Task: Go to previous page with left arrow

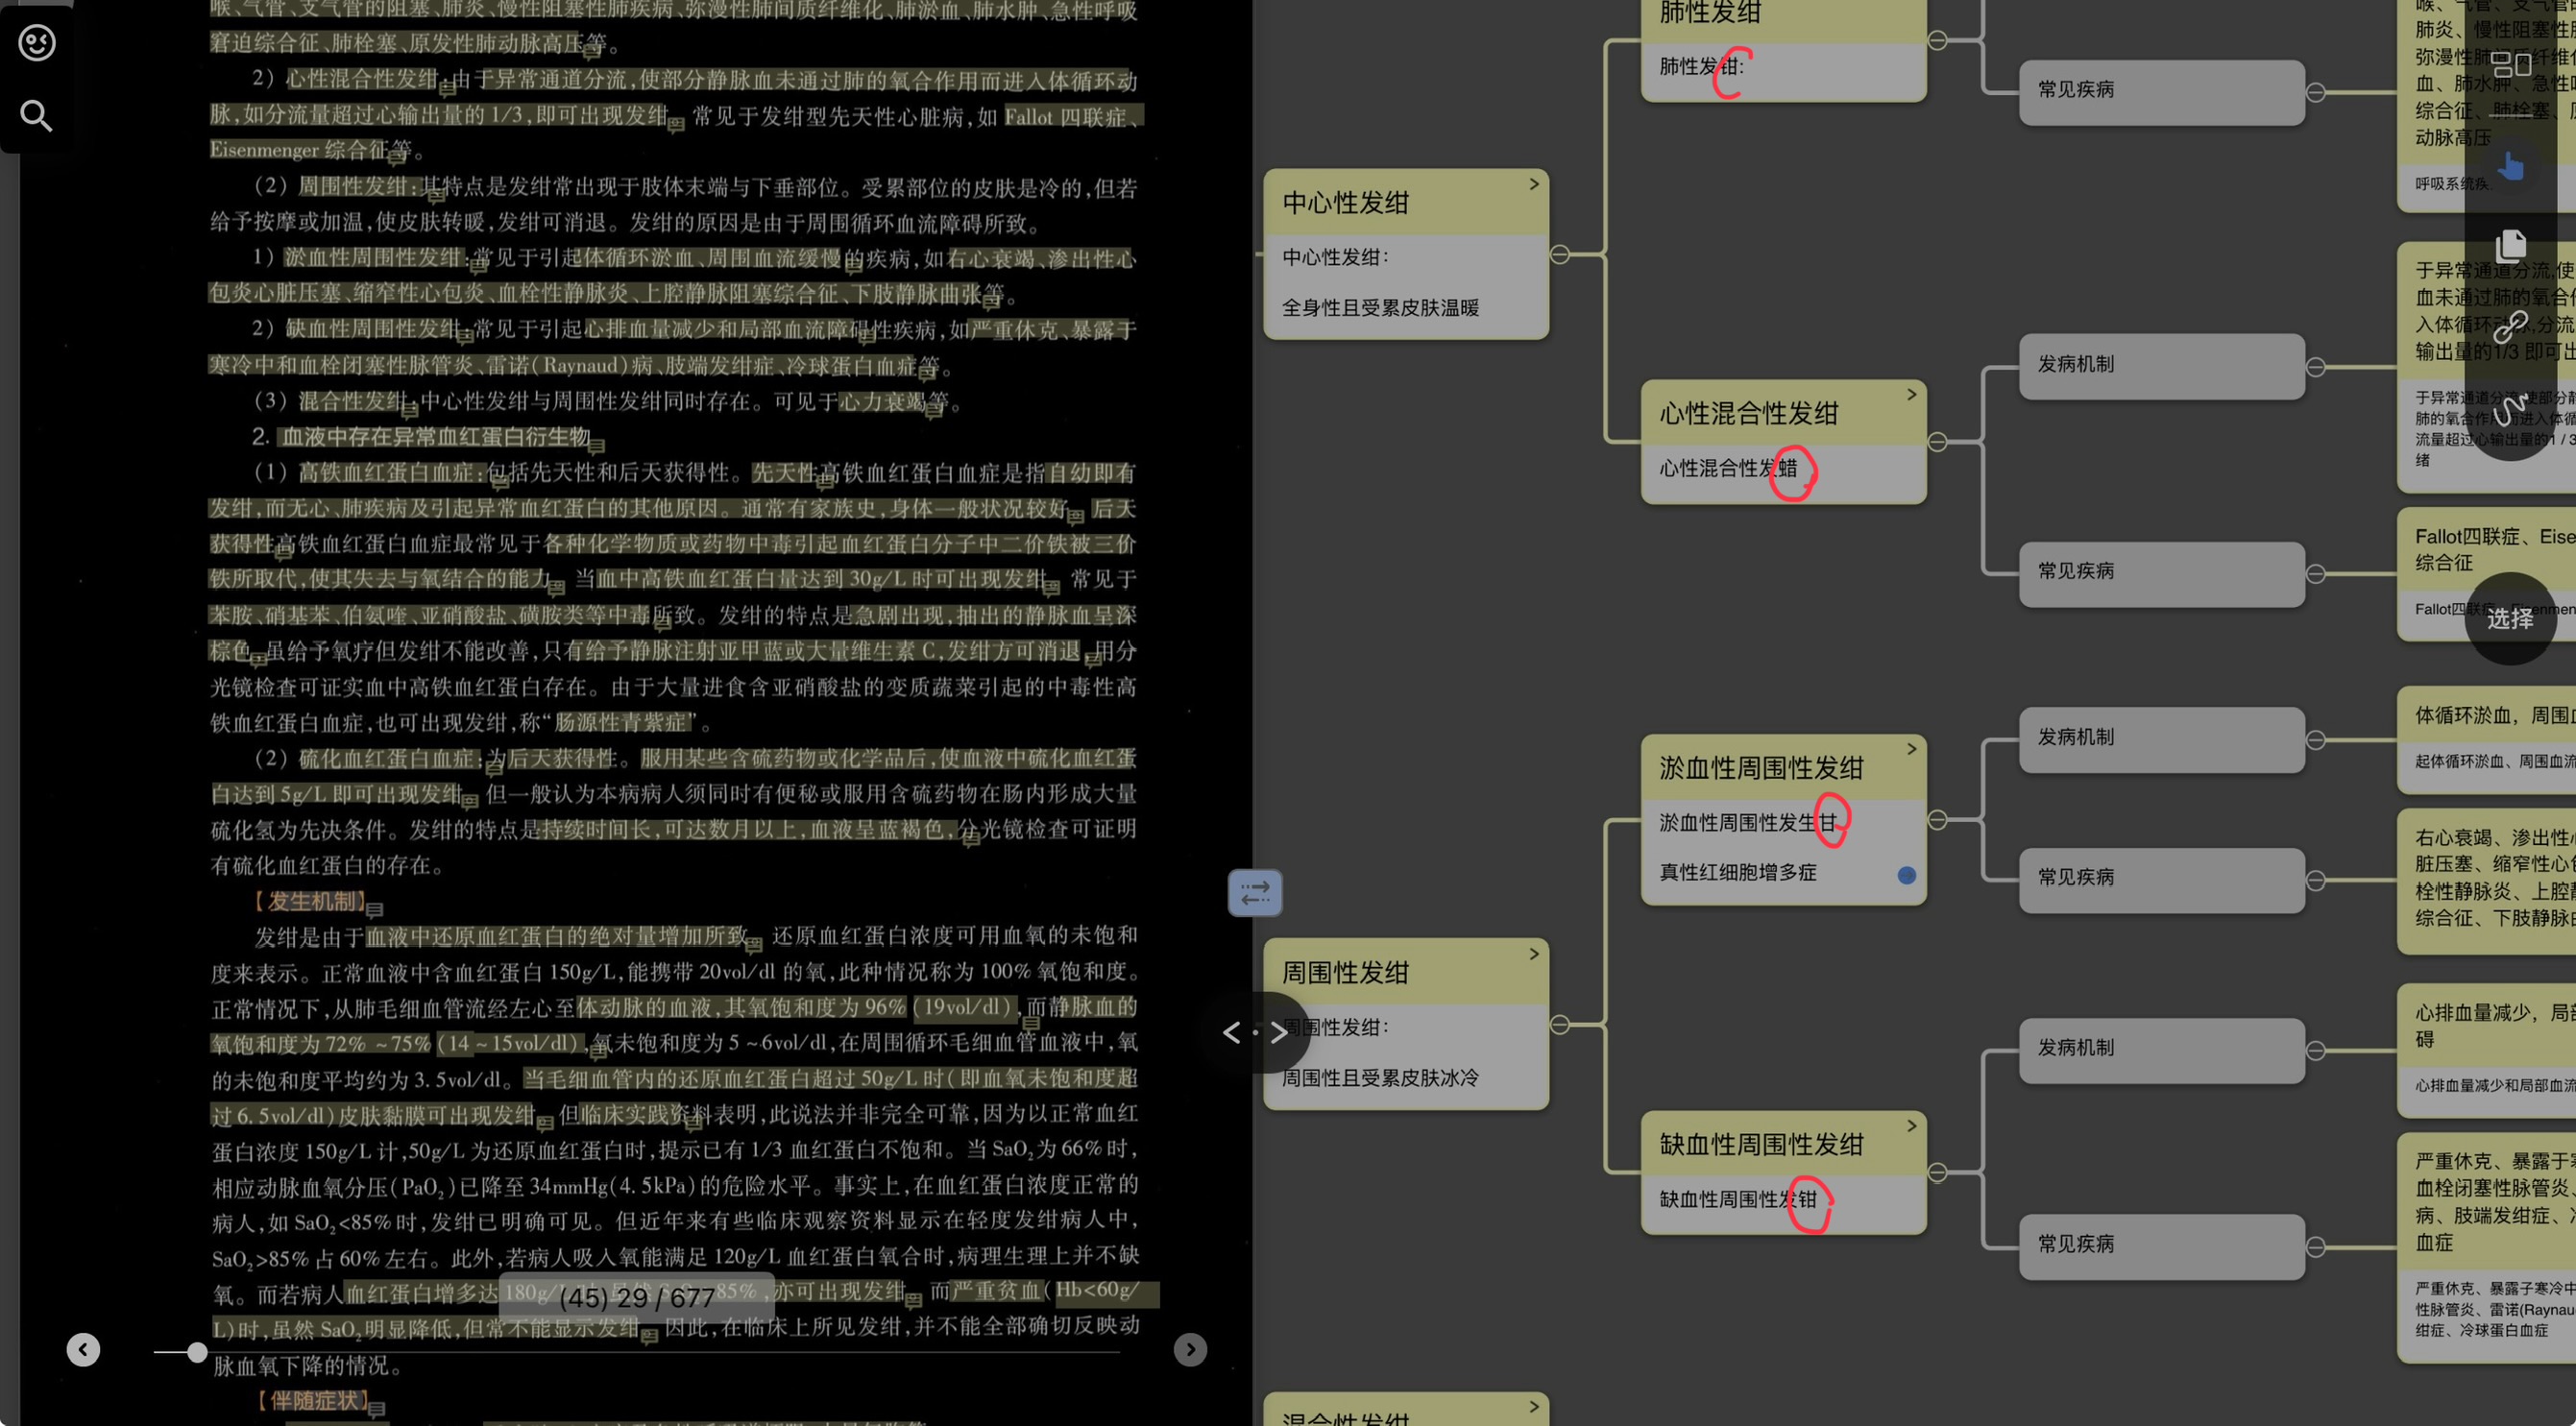Action: click(x=83, y=1350)
